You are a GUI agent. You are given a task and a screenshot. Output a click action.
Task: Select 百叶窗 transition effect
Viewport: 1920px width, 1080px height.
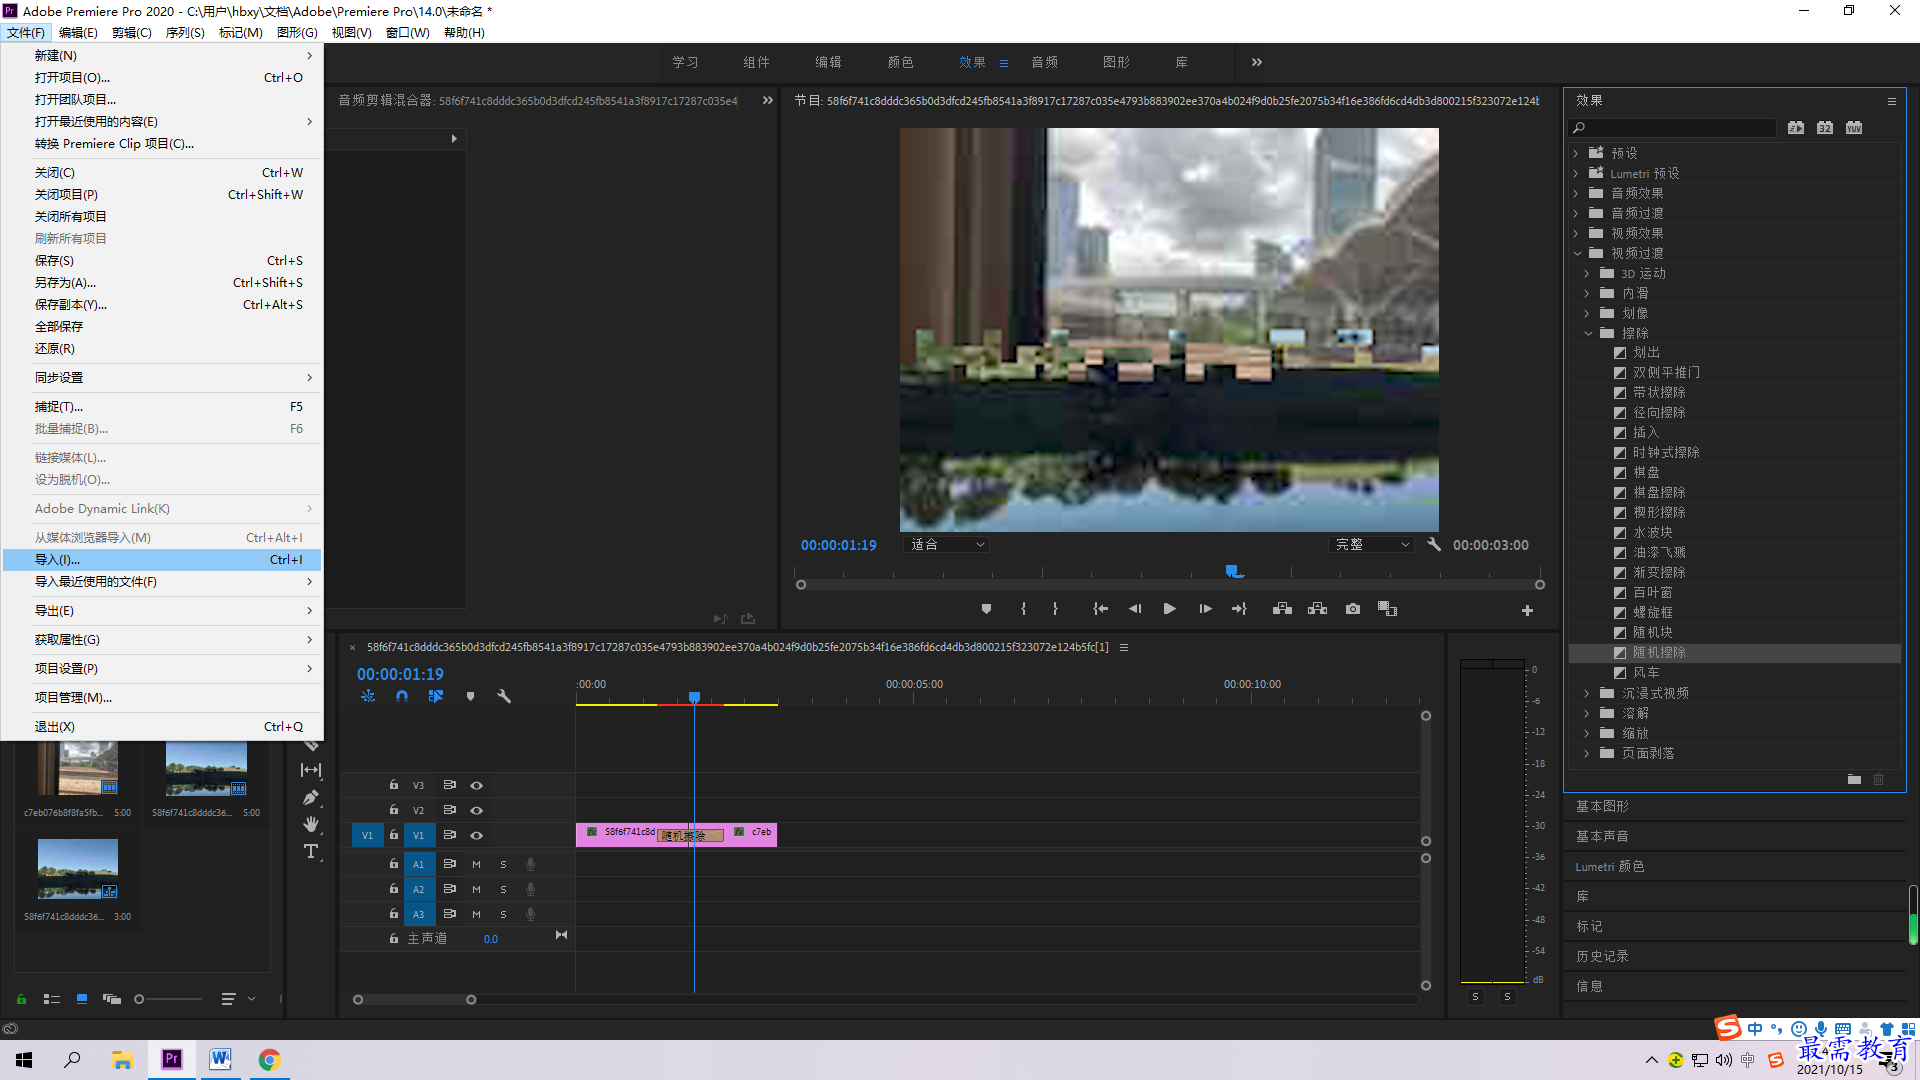tap(1652, 593)
